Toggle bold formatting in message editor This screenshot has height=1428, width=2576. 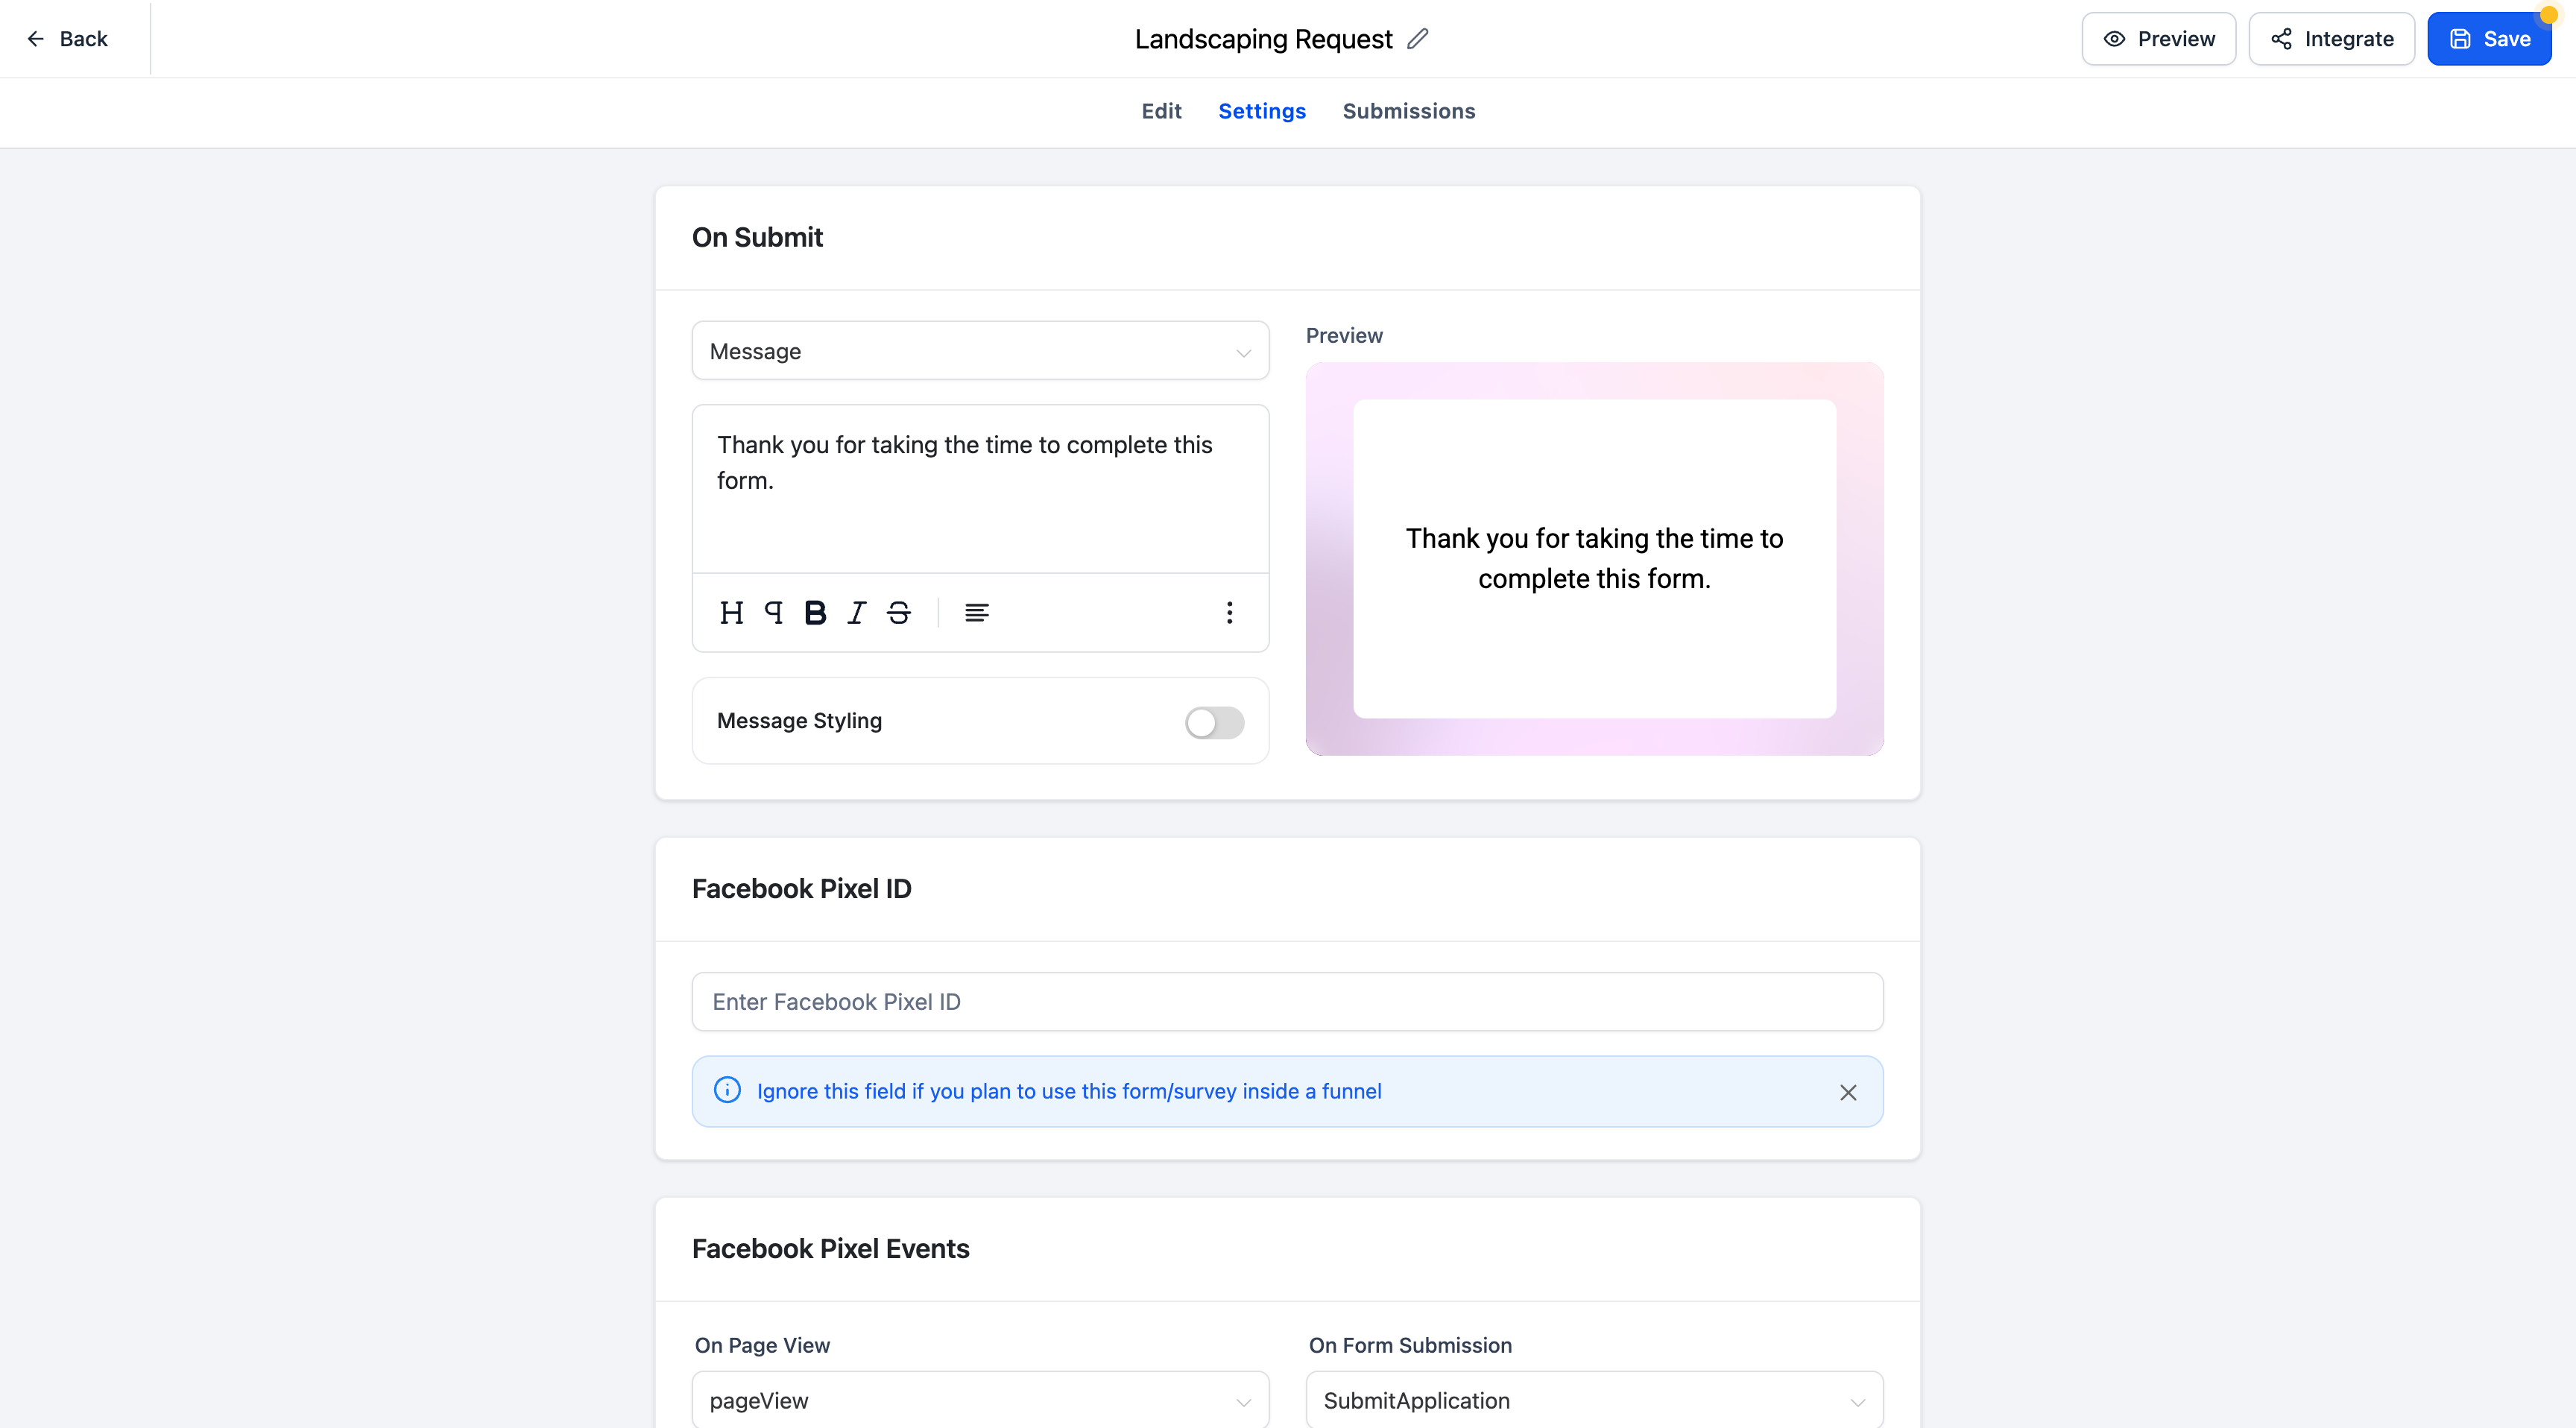[815, 613]
